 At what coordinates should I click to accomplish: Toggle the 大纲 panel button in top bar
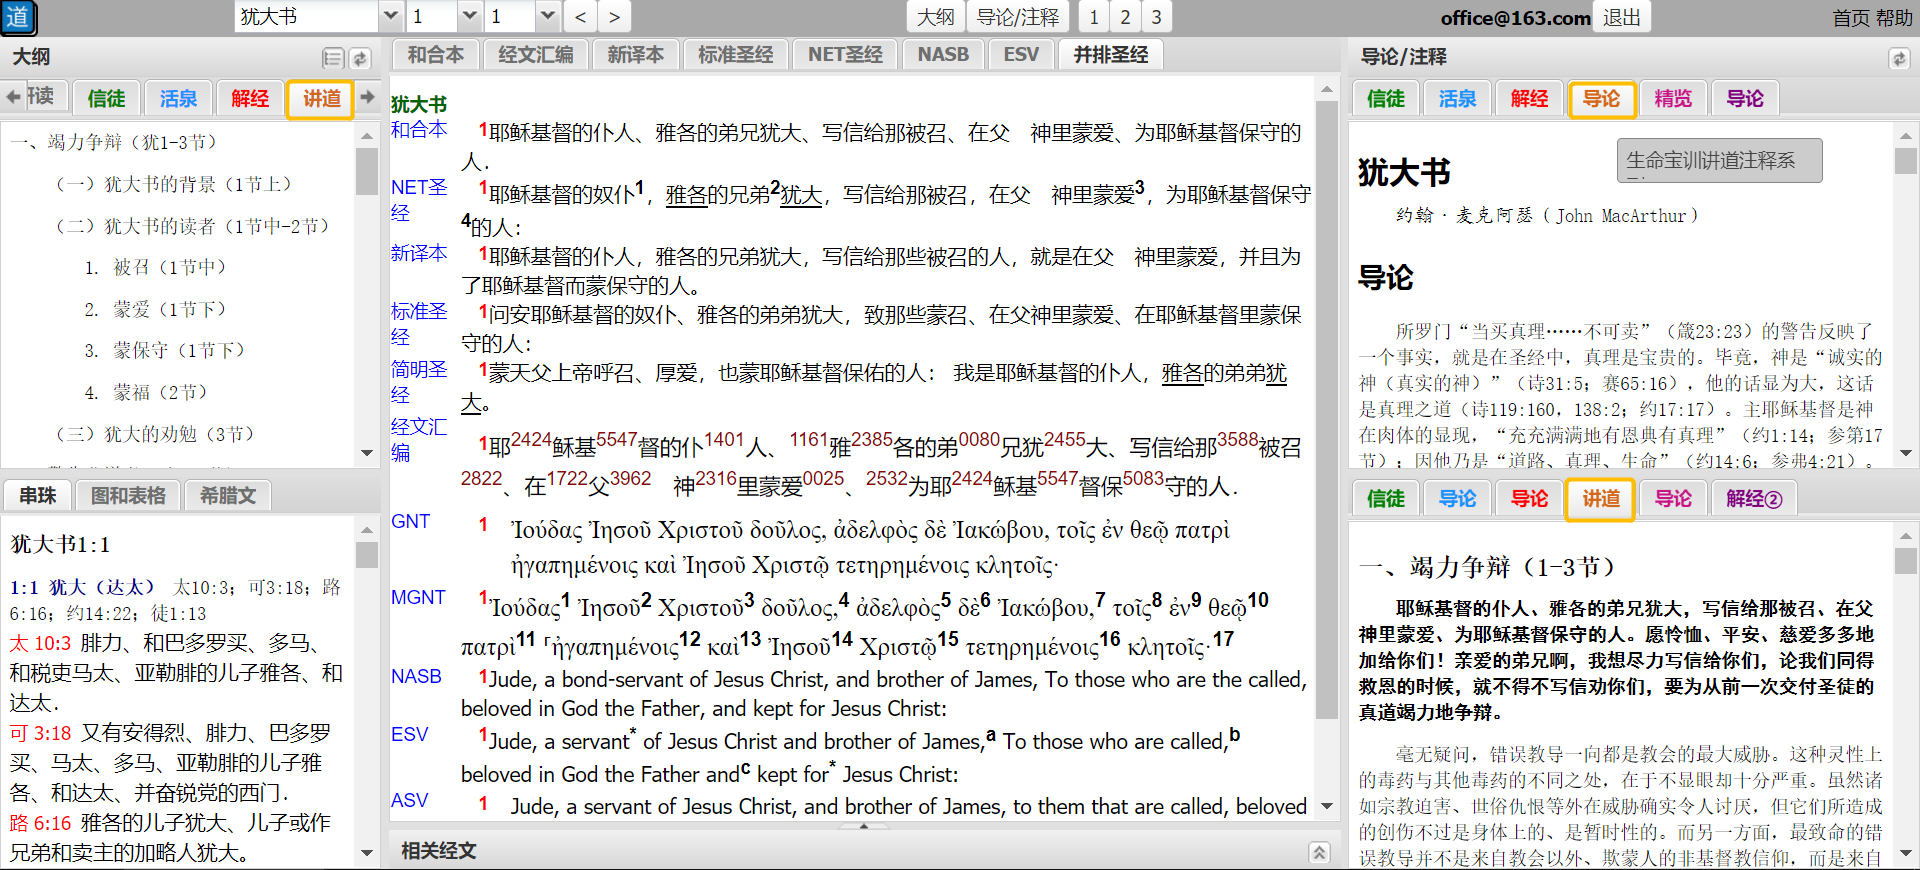tap(935, 17)
